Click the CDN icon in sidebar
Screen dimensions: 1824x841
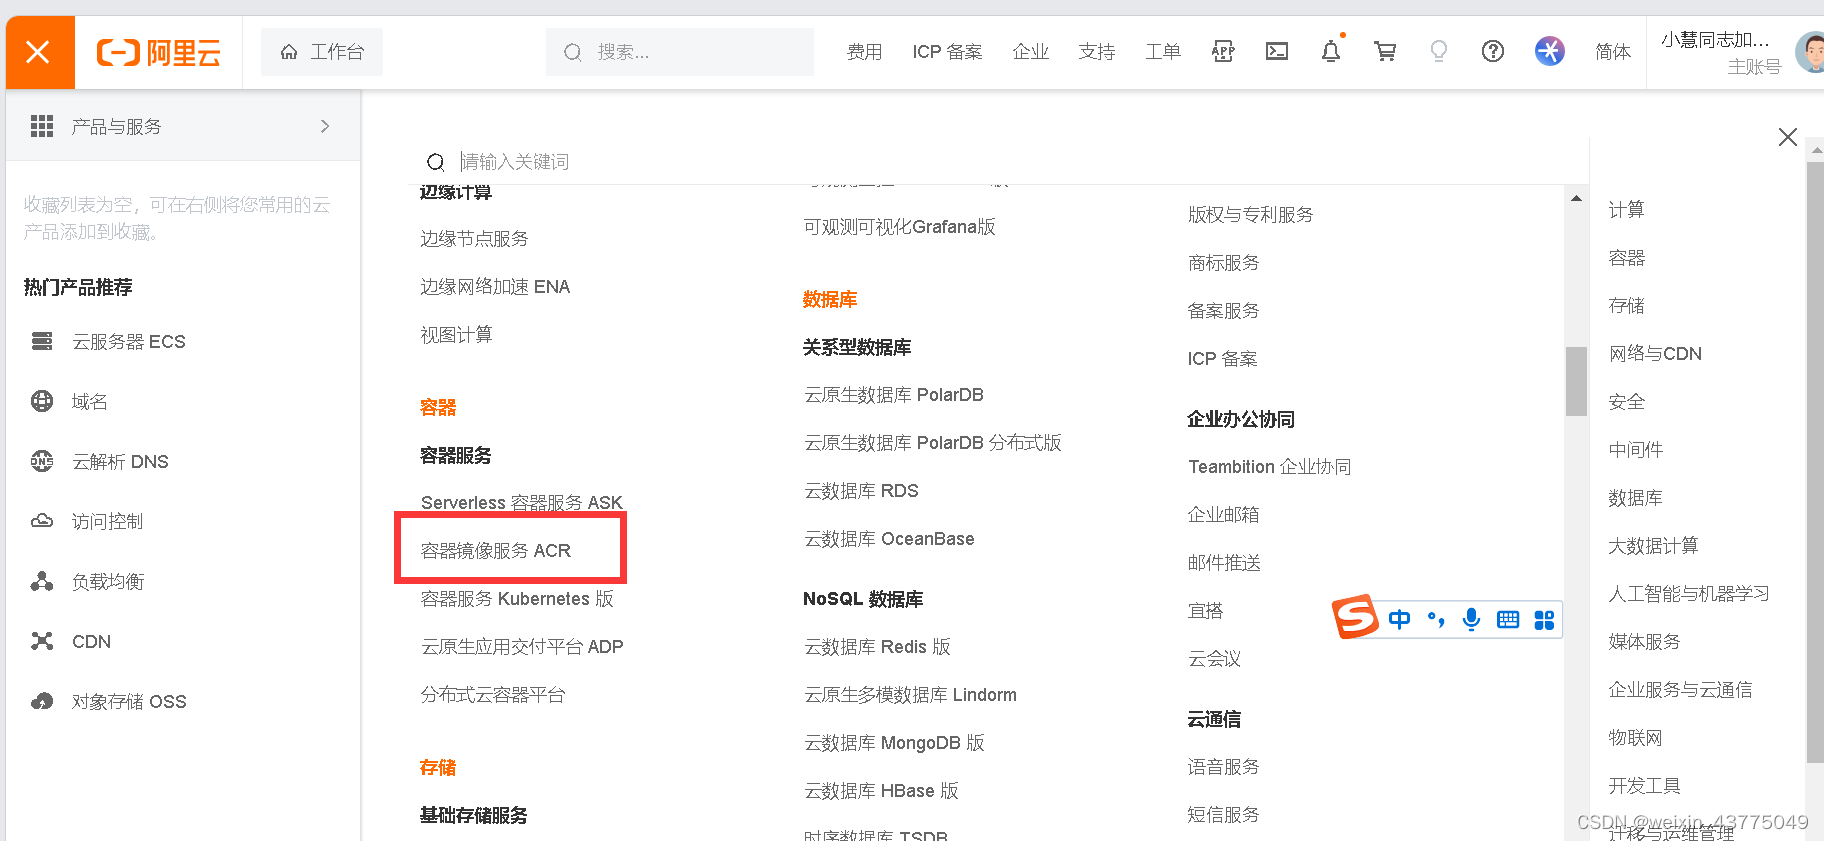[42, 641]
